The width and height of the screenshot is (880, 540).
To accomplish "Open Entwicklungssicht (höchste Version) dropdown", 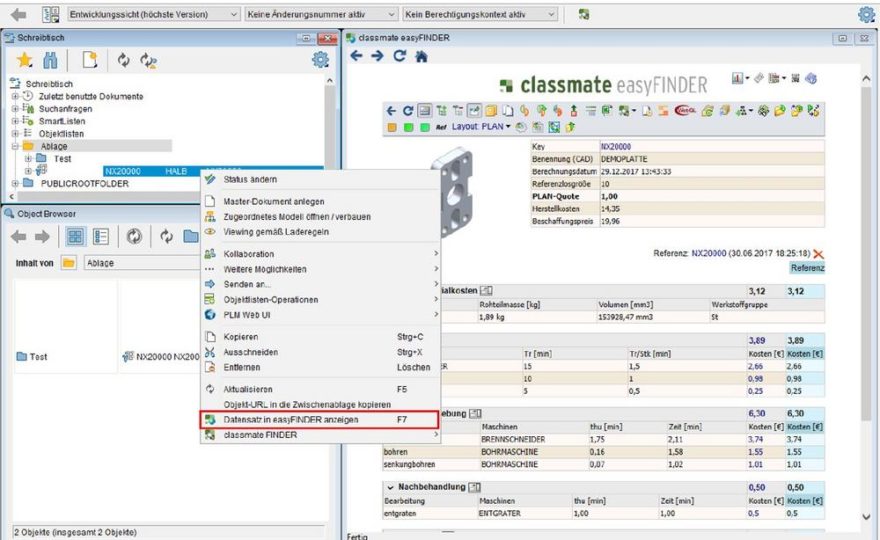I will click(154, 15).
